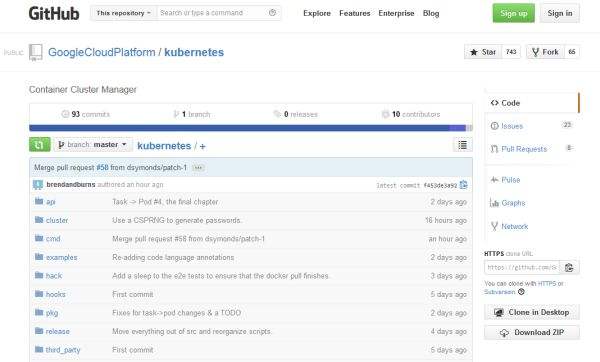Screen dimensions: 600x362
Task: View the 0 releases link
Action: (x=295, y=114)
